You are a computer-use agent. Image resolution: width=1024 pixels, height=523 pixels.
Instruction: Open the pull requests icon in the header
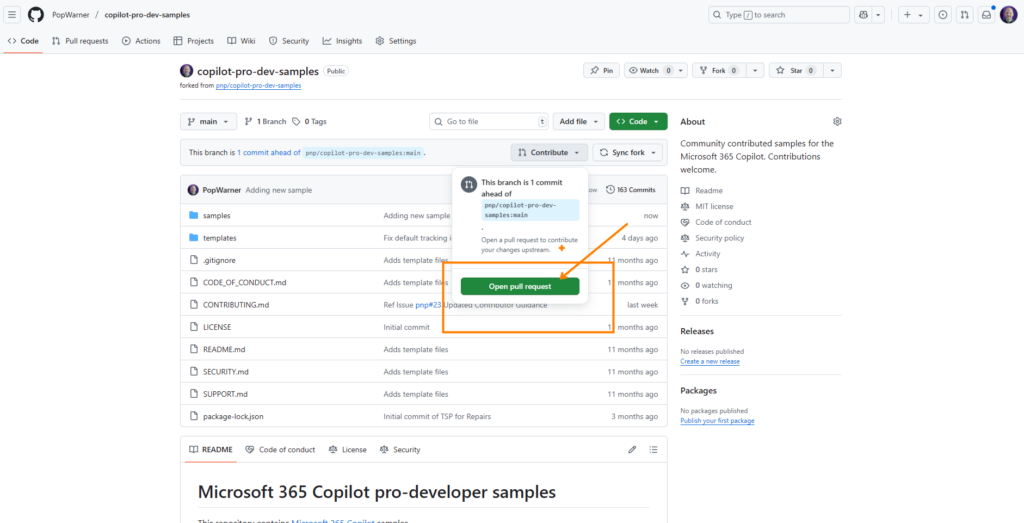(x=965, y=15)
